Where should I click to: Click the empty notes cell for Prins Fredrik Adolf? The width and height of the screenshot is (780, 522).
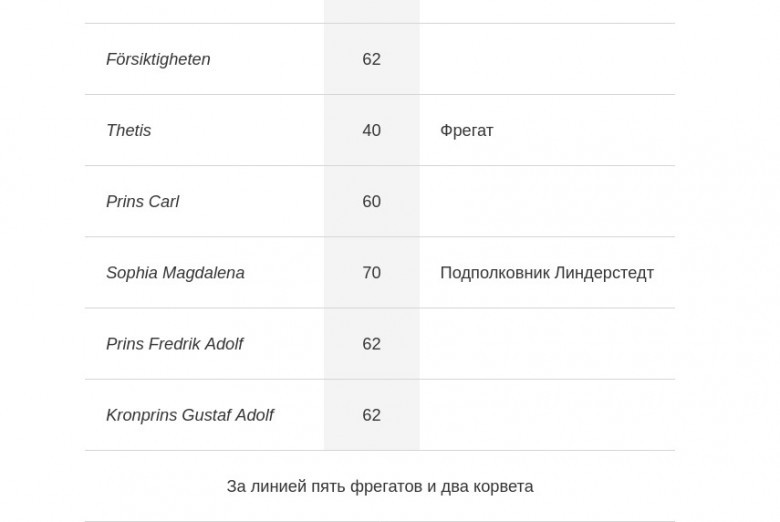point(547,344)
